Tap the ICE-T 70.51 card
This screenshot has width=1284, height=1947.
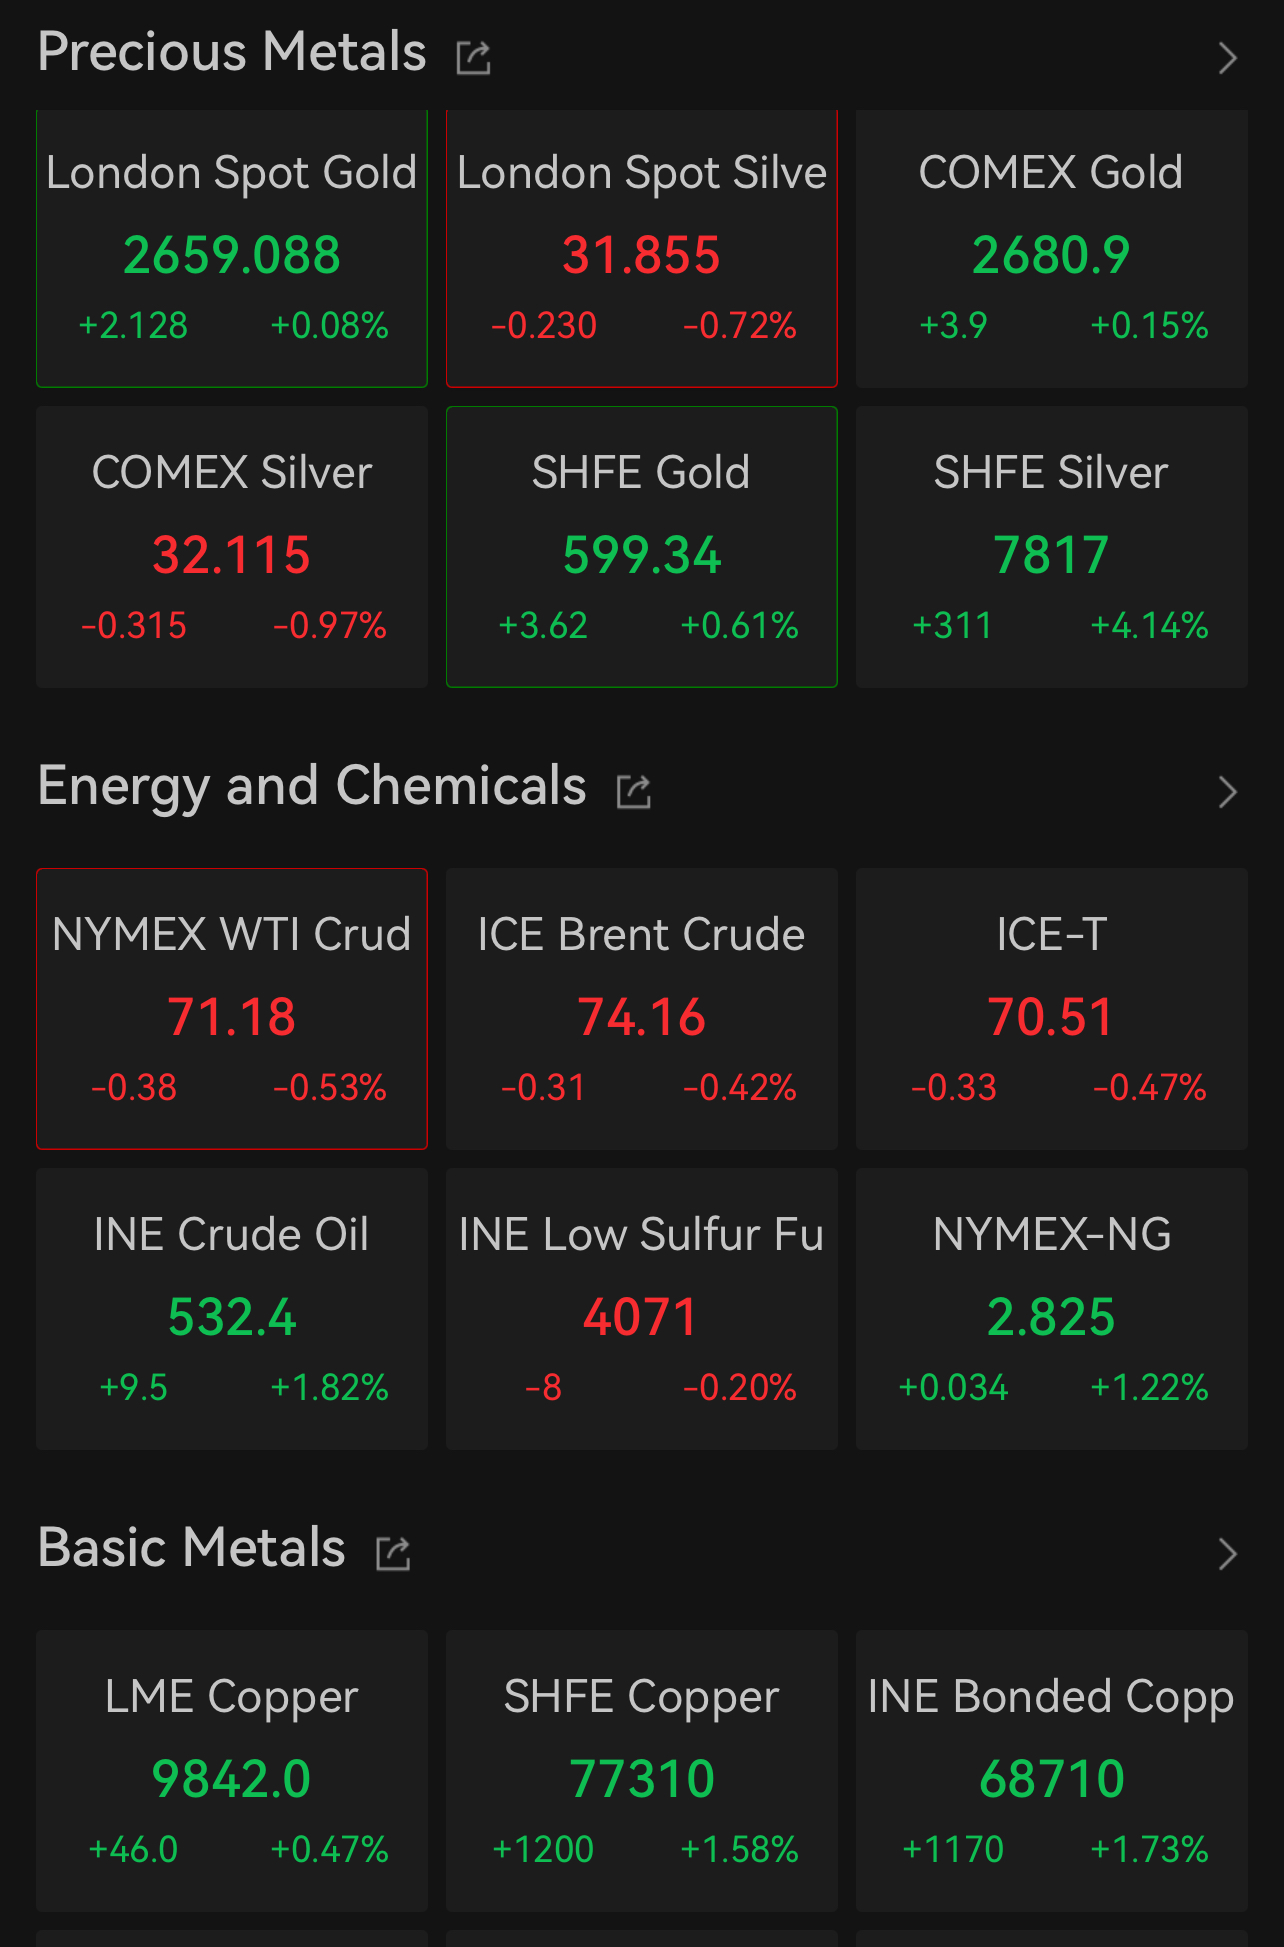(1051, 1009)
